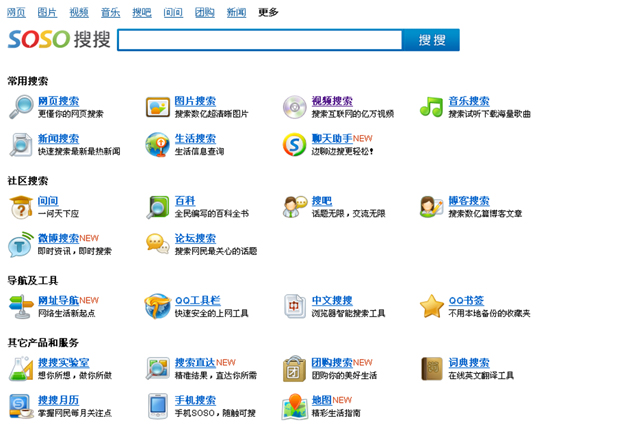
Task: Open the 中文搜搜 link
Action: point(332,301)
